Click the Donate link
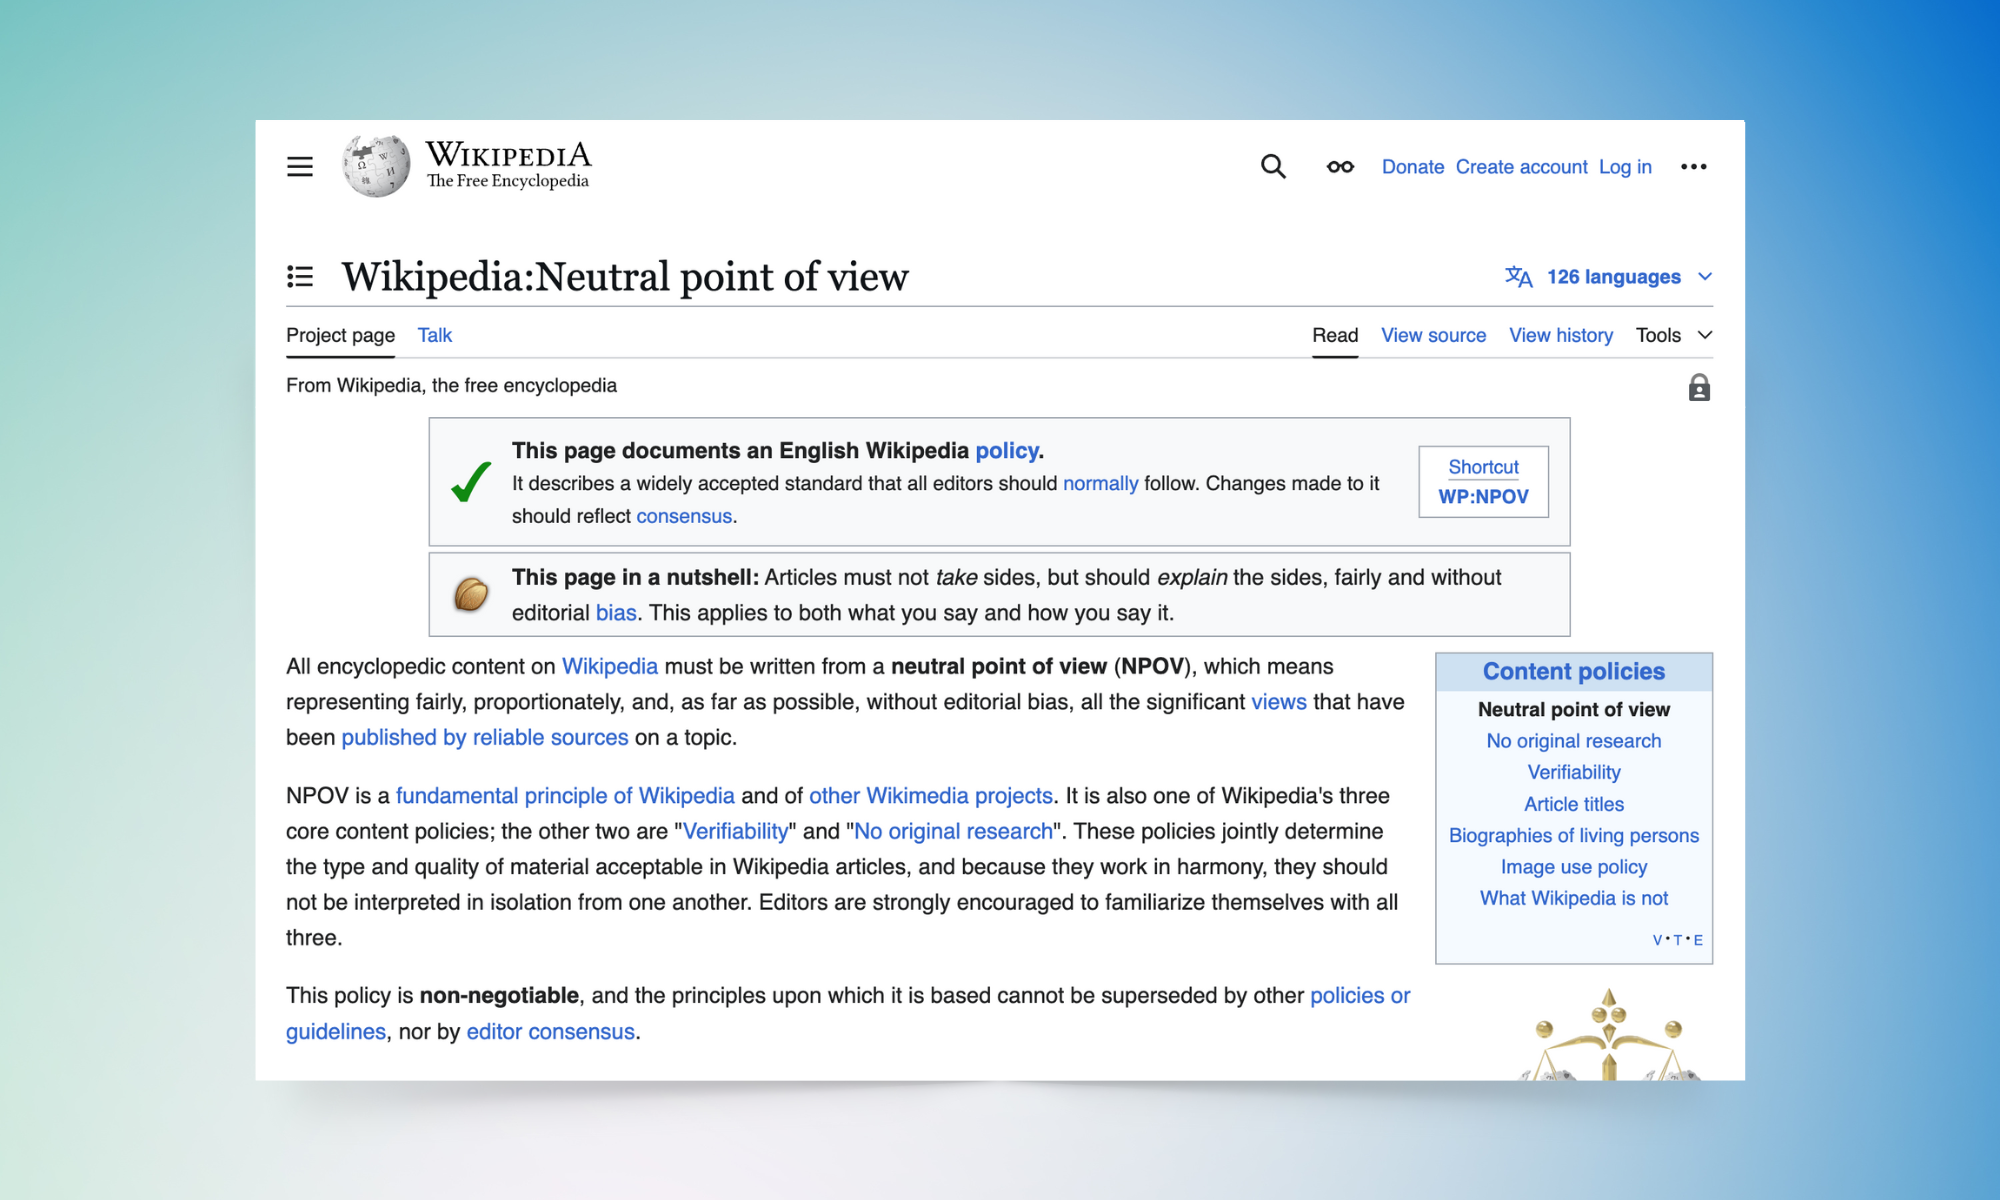The width and height of the screenshot is (2000, 1200). pyautogui.click(x=1412, y=167)
